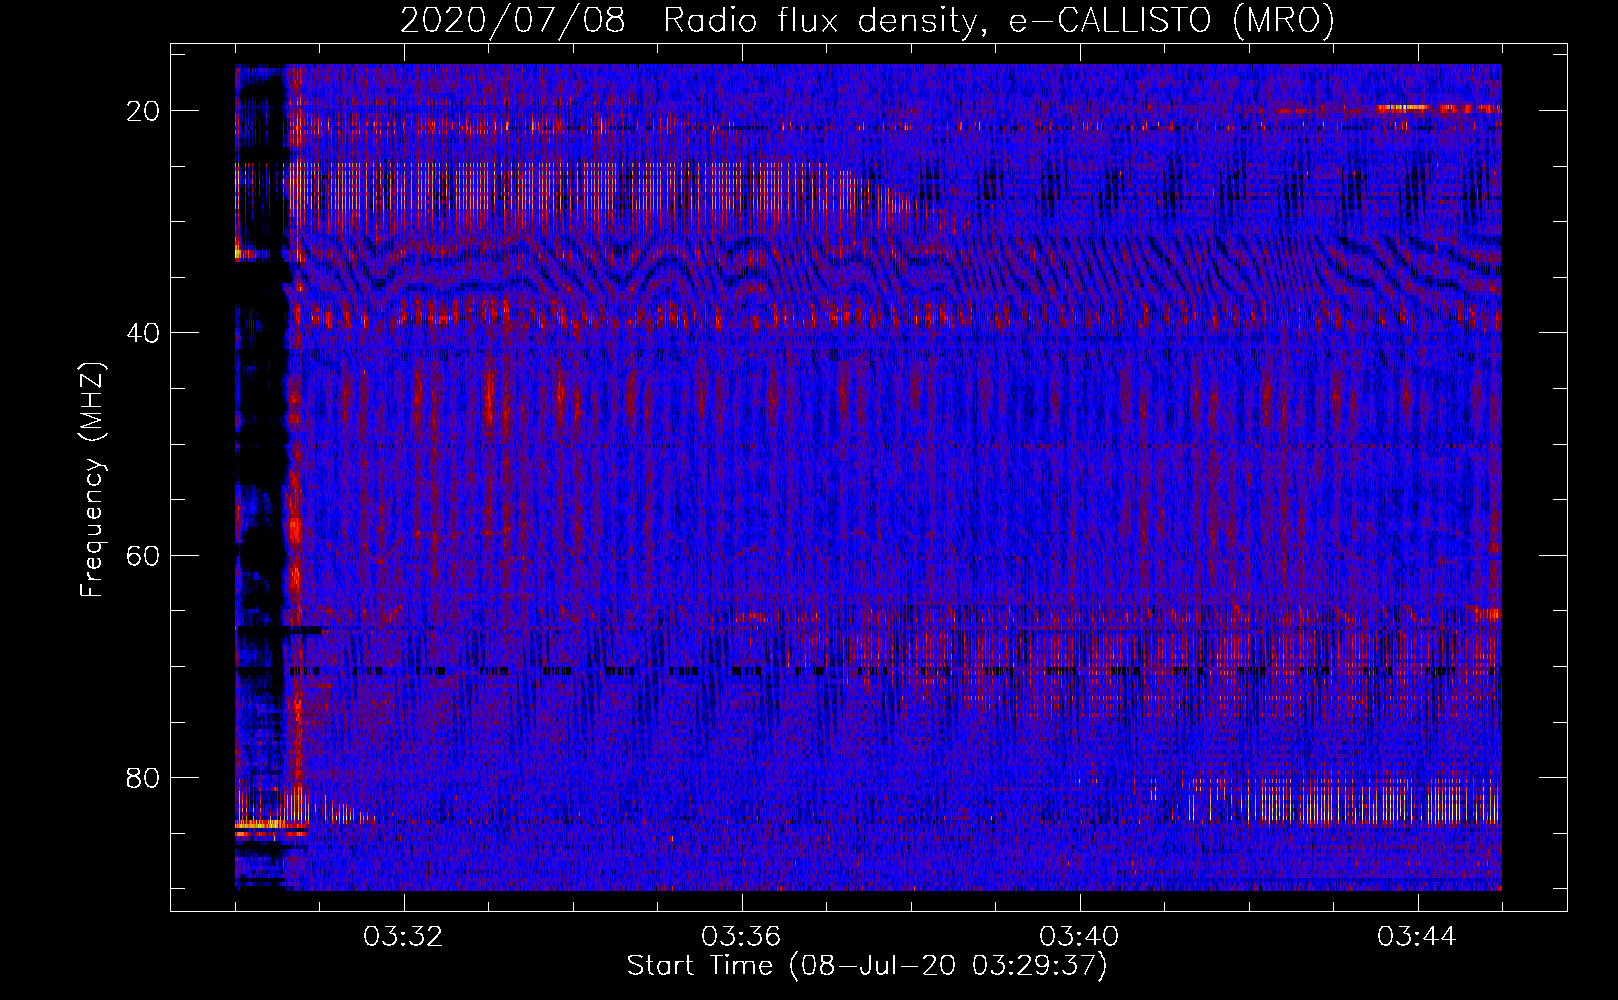Click the "03:44" time tick label

pyautogui.click(x=1417, y=937)
